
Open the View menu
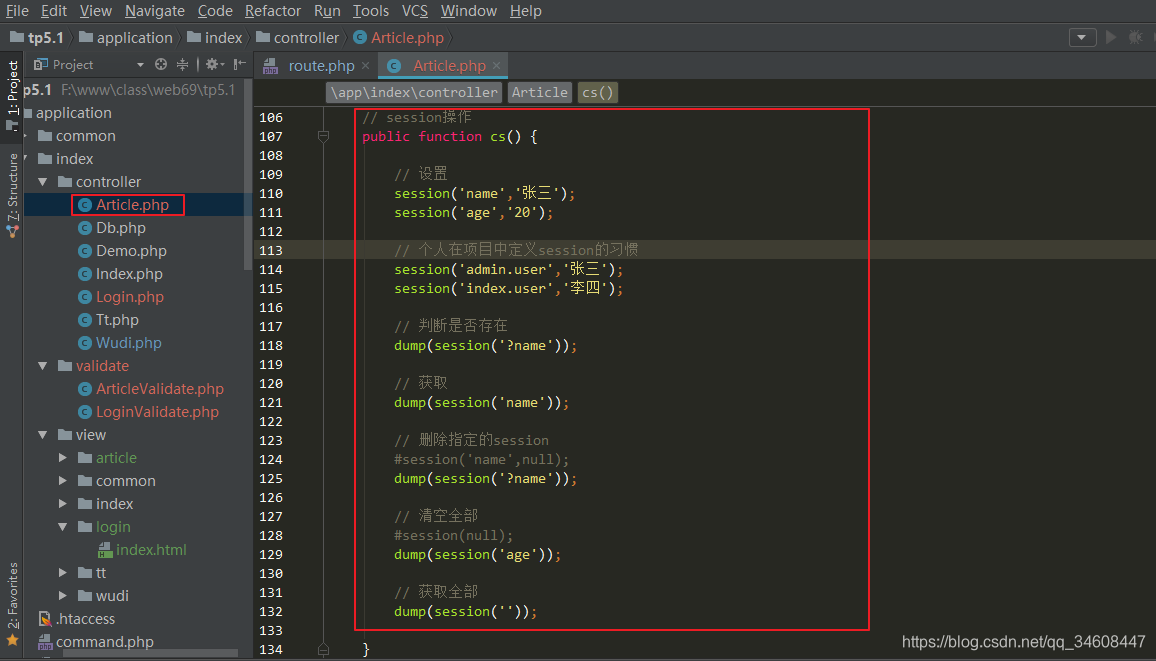96,11
